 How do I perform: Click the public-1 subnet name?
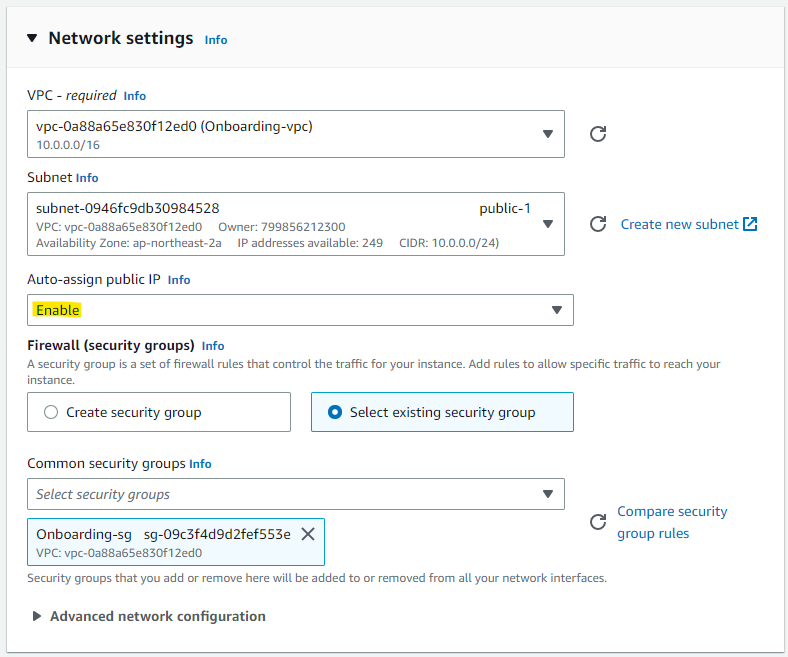click(x=505, y=208)
